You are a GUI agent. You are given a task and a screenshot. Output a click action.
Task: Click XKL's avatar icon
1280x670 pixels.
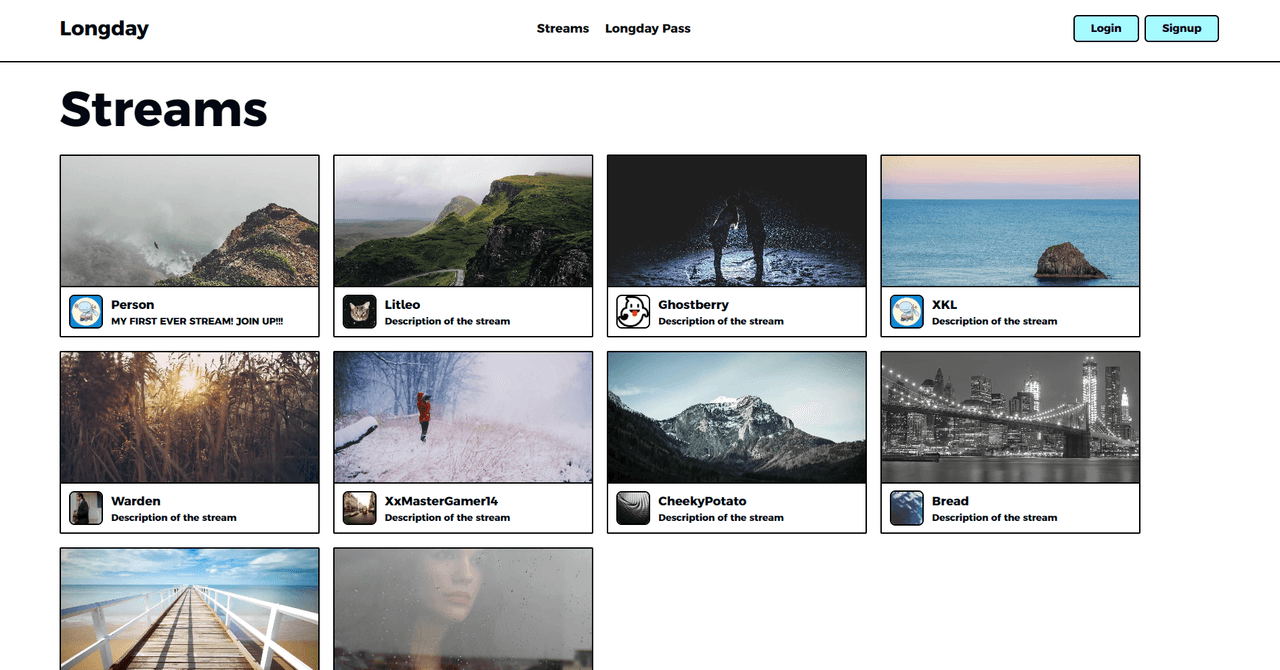[x=906, y=311]
